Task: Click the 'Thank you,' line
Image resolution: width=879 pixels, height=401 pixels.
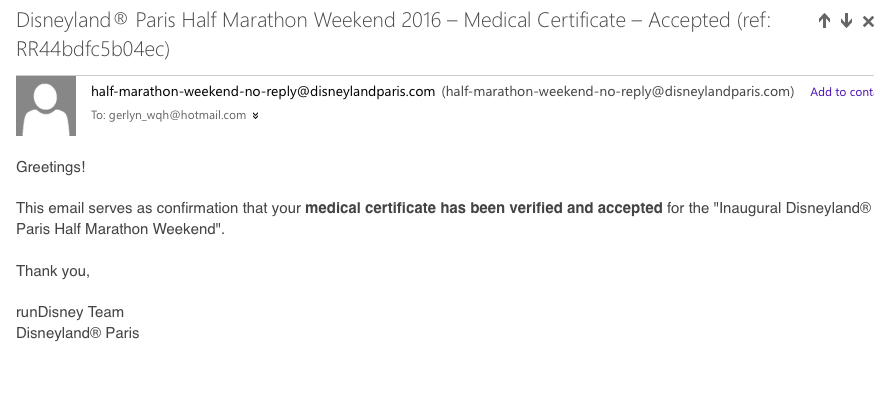Action: (x=53, y=271)
